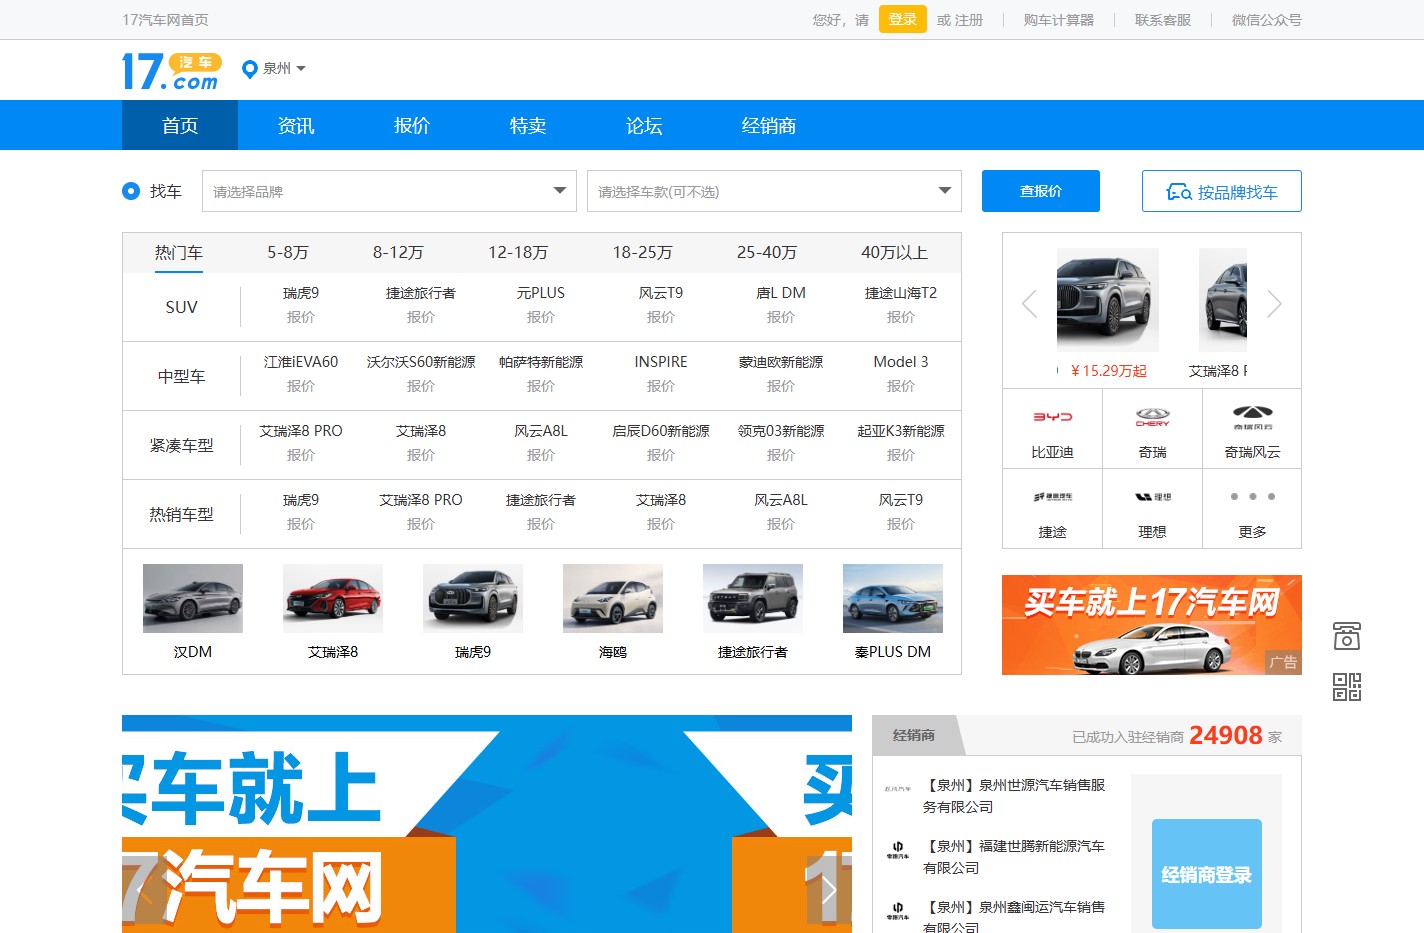Expand the 泉州 city selector
The width and height of the screenshot is (1424, 933).
(284, 69)
